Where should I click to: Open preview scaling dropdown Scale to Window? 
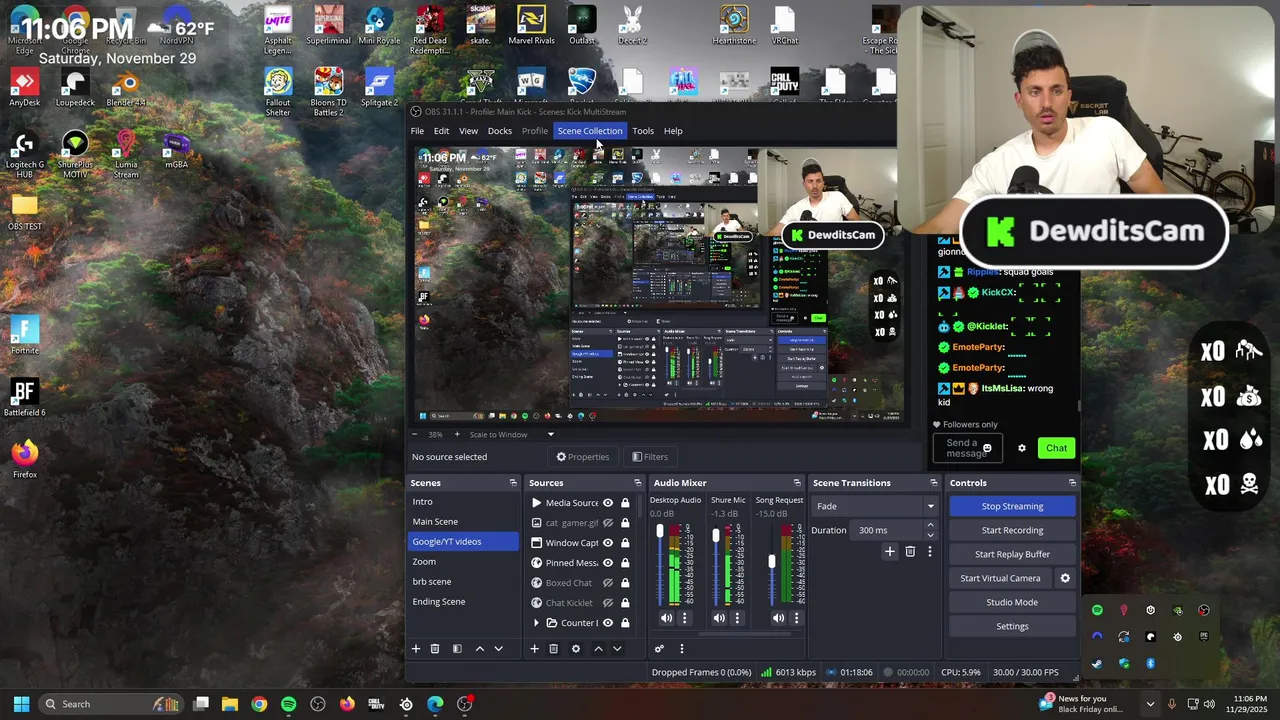click(x=511, y=434)
